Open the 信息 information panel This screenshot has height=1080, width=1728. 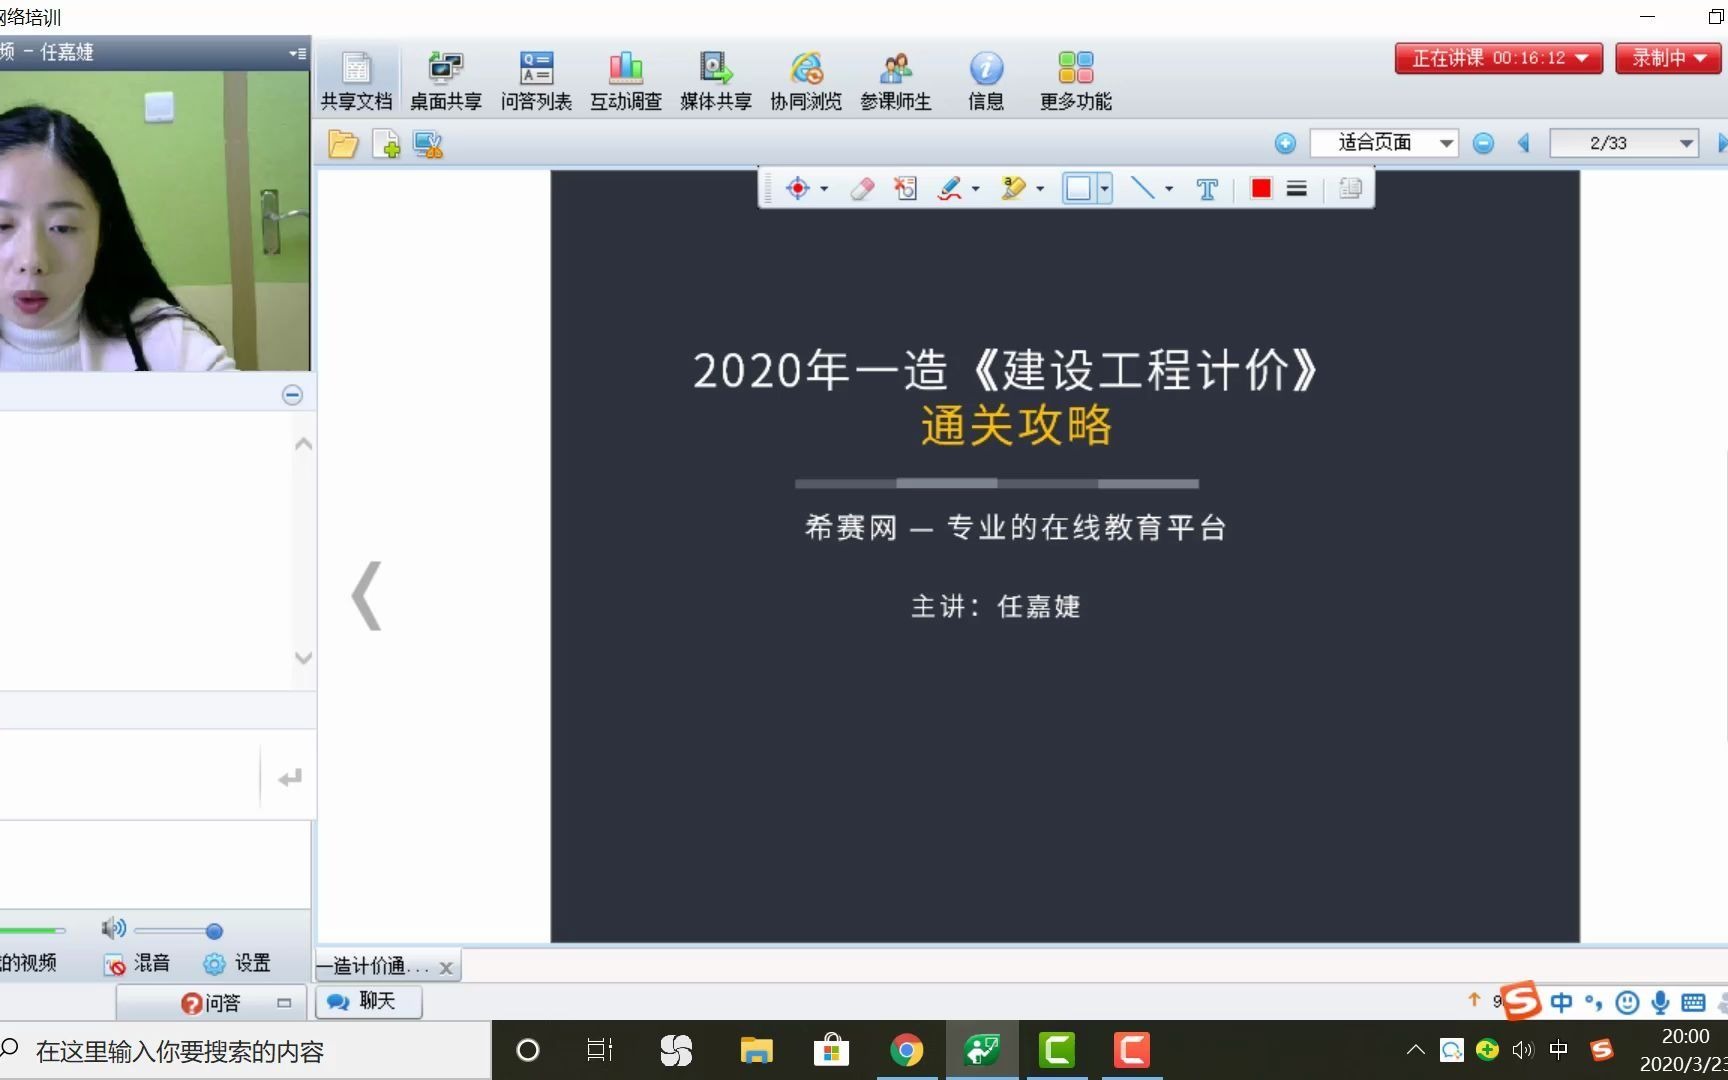tap(986, 81)
